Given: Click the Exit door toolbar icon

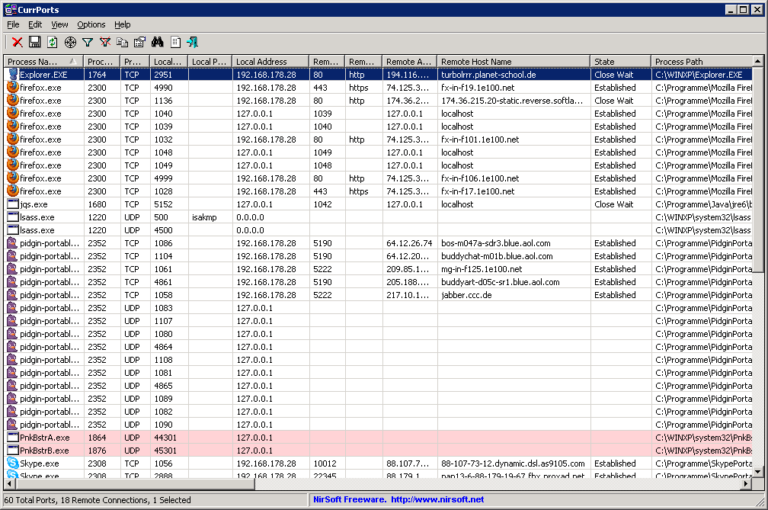Looking at the screenshot, I should pos(192,42).
